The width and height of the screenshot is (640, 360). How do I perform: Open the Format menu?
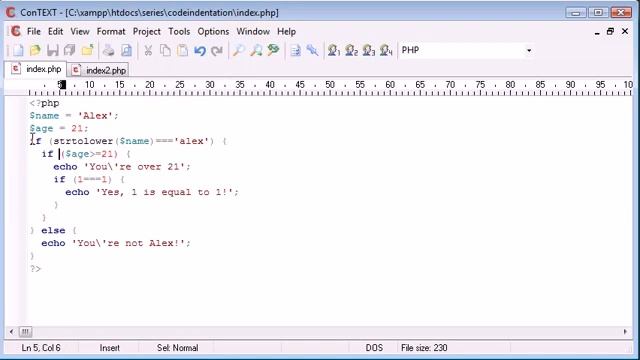click(x=111, y=31)
